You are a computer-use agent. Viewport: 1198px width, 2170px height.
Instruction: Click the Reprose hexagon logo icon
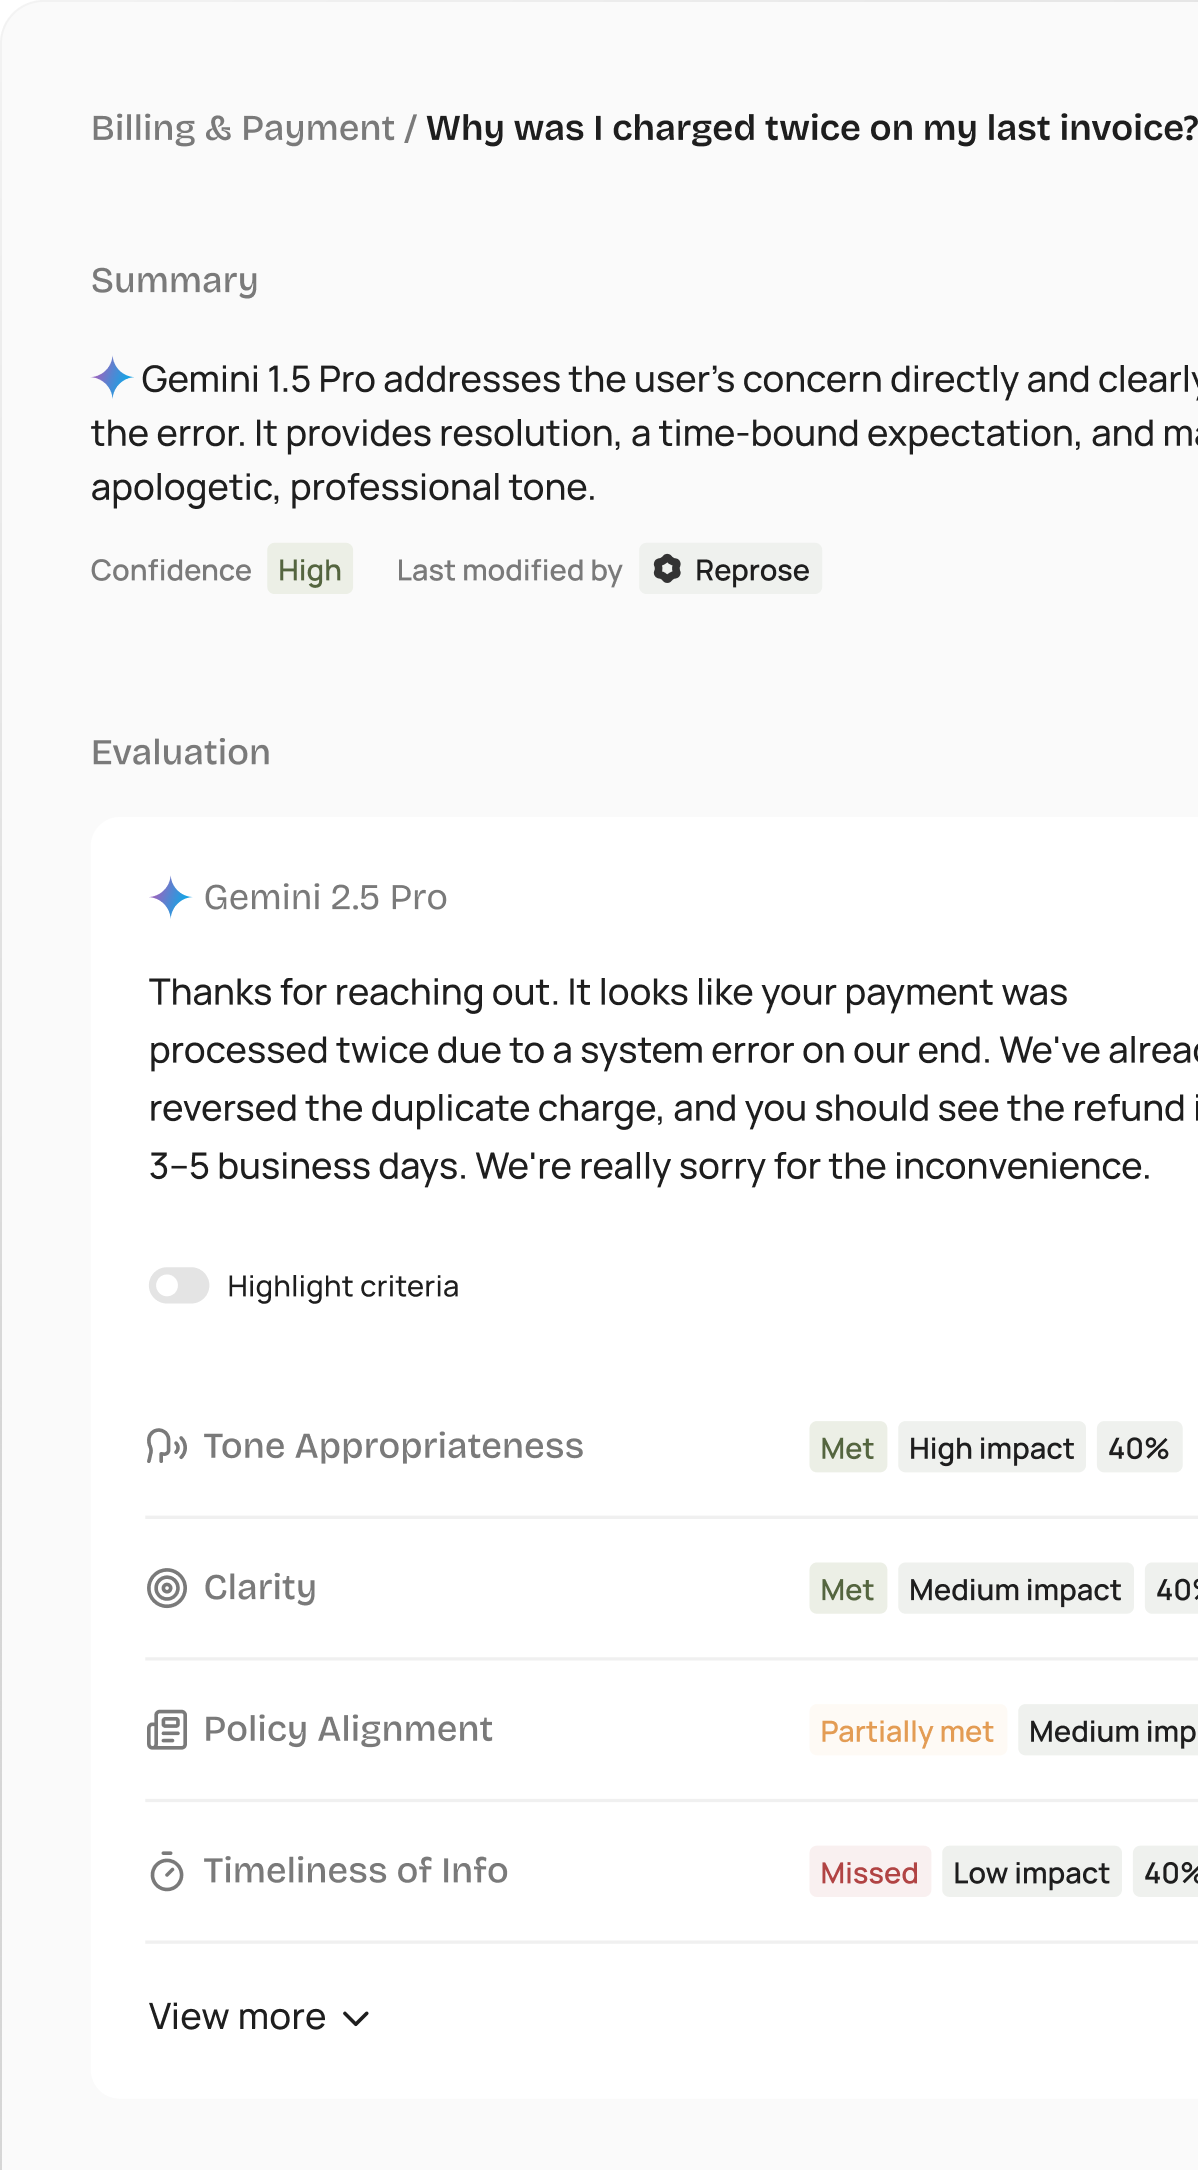[x=667, y=569]
